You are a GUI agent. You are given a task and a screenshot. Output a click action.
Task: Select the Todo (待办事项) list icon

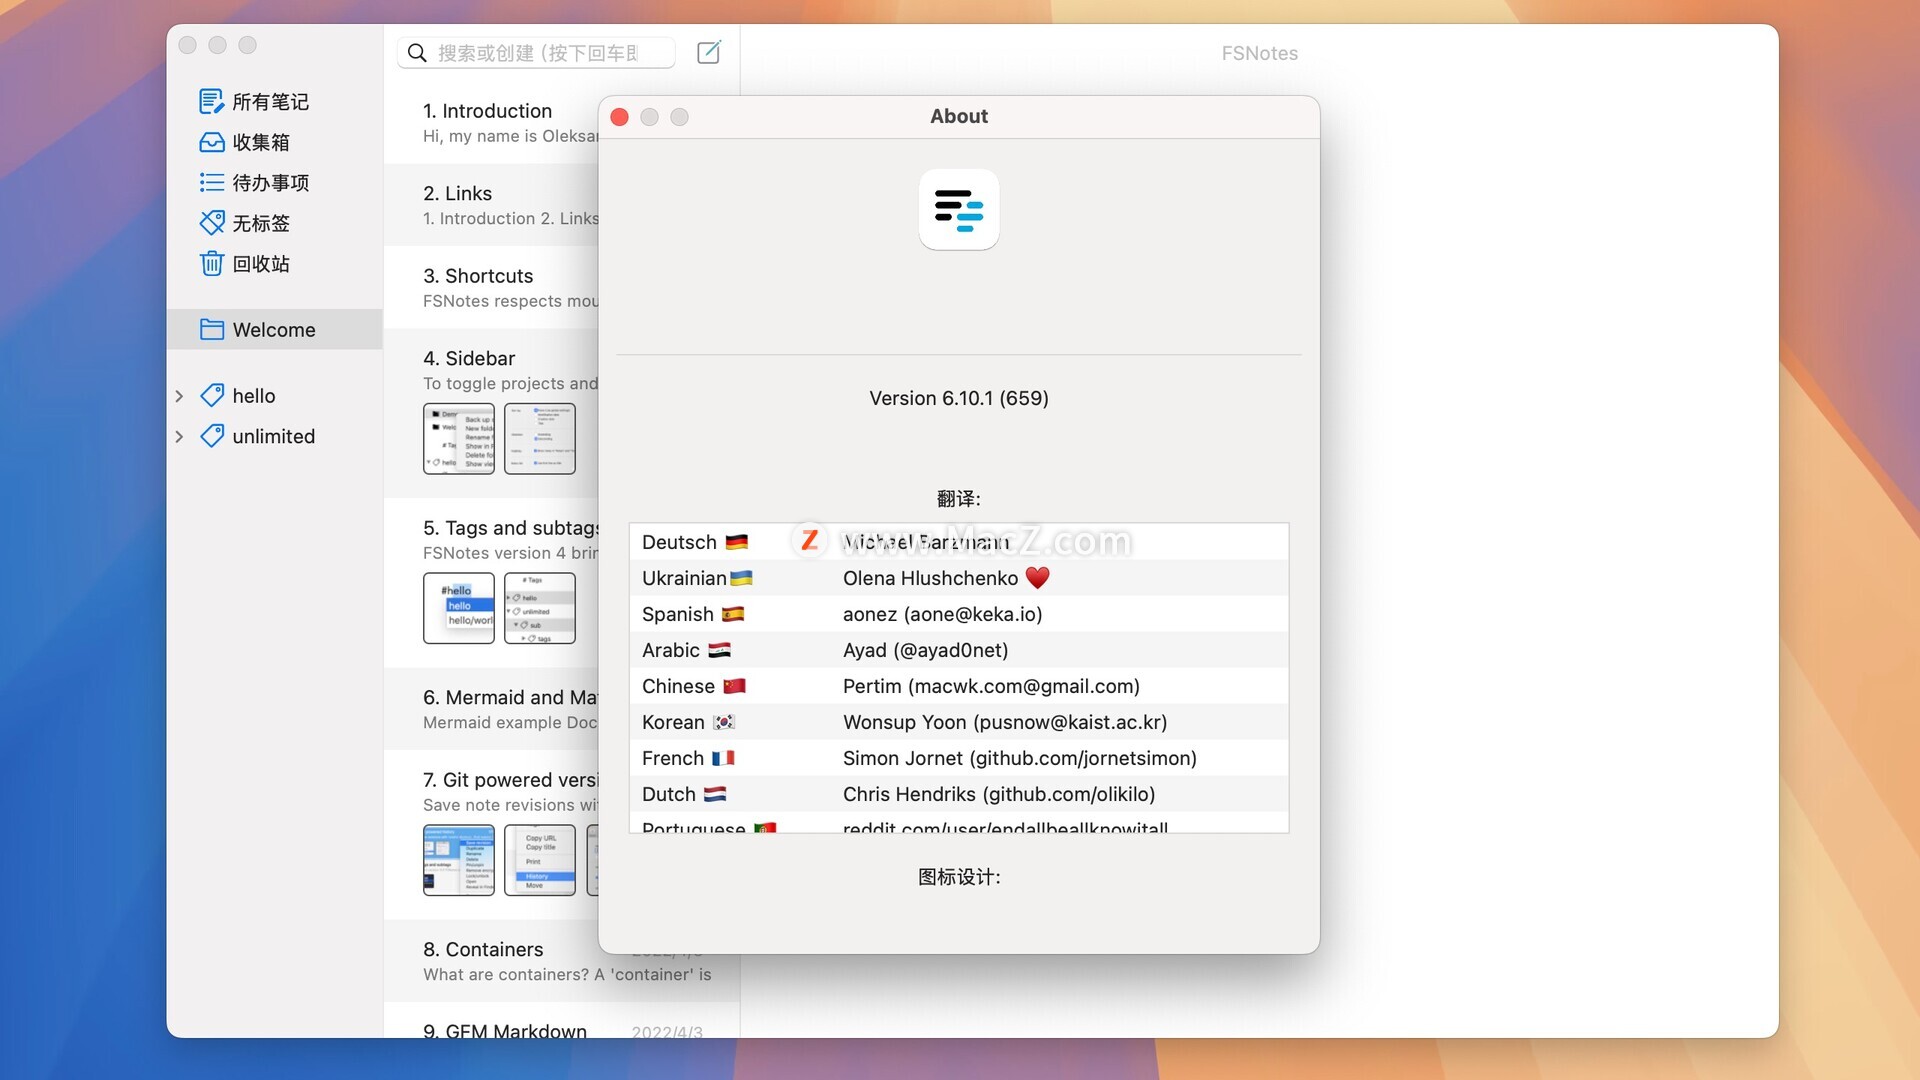coord(212,182)
